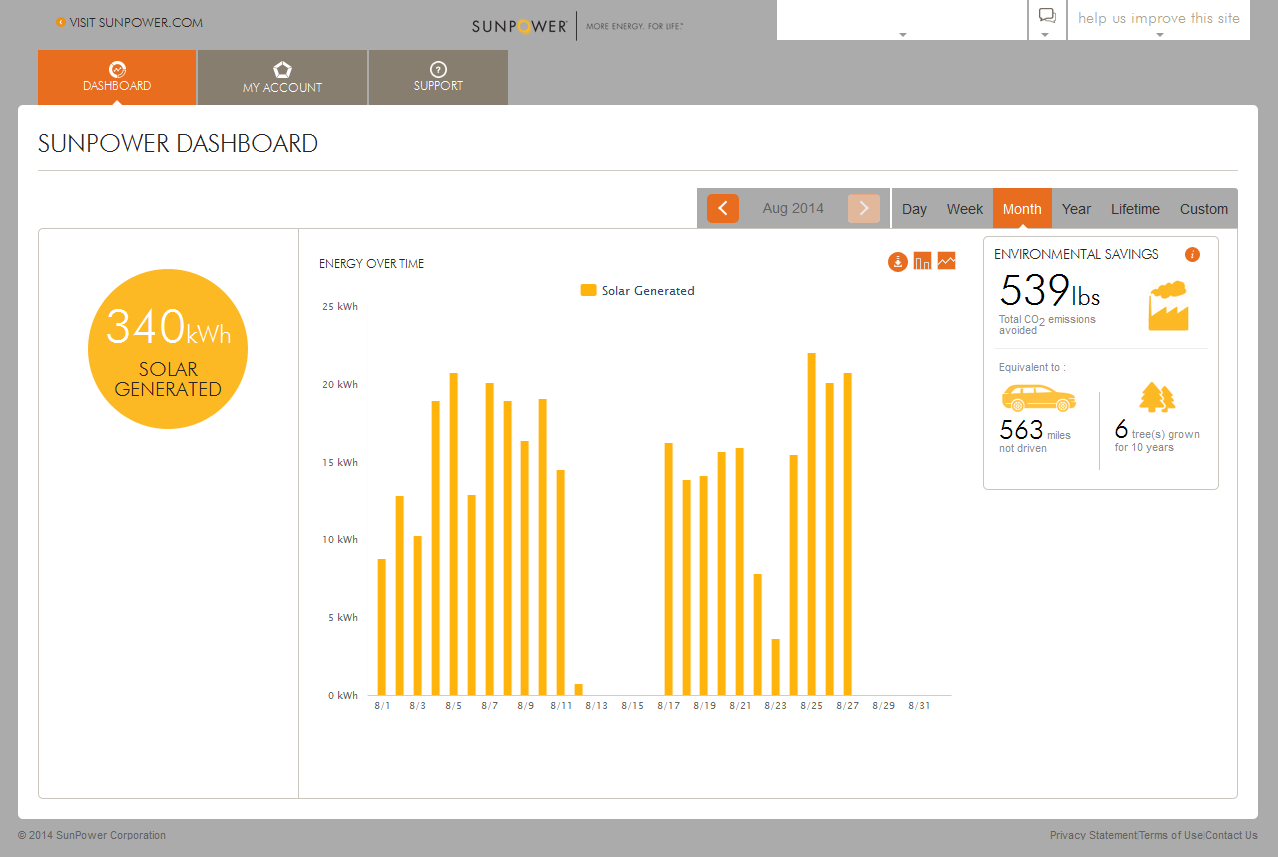Viewport: 1278px width, 857px height.
Task: Click the bar for 8/5
Action: [453, 534]
